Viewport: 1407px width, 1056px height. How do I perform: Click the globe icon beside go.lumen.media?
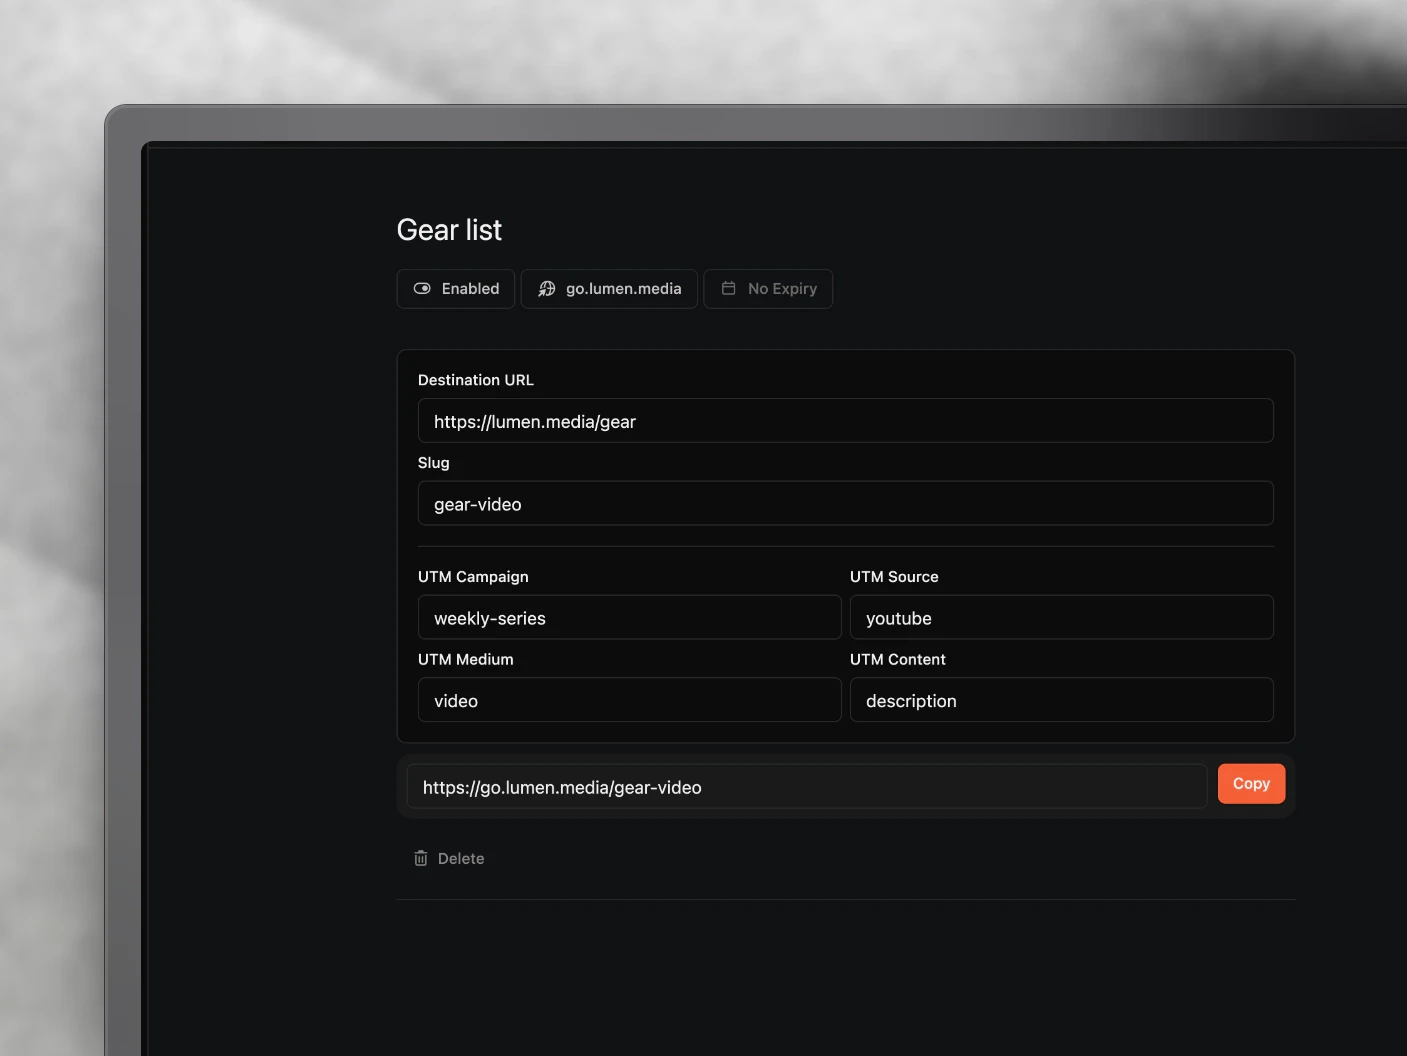[547, 289]
